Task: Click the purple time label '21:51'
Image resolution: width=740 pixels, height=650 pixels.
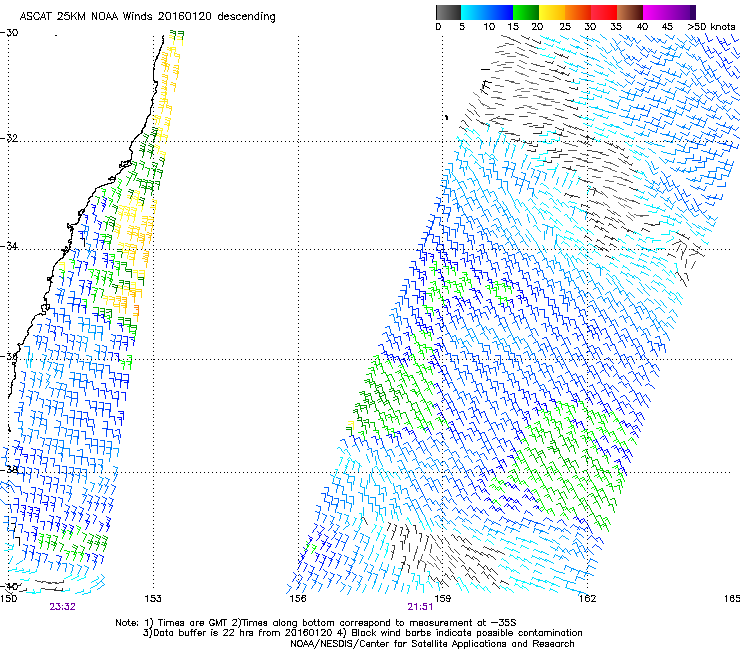Action: pos(420,607)
